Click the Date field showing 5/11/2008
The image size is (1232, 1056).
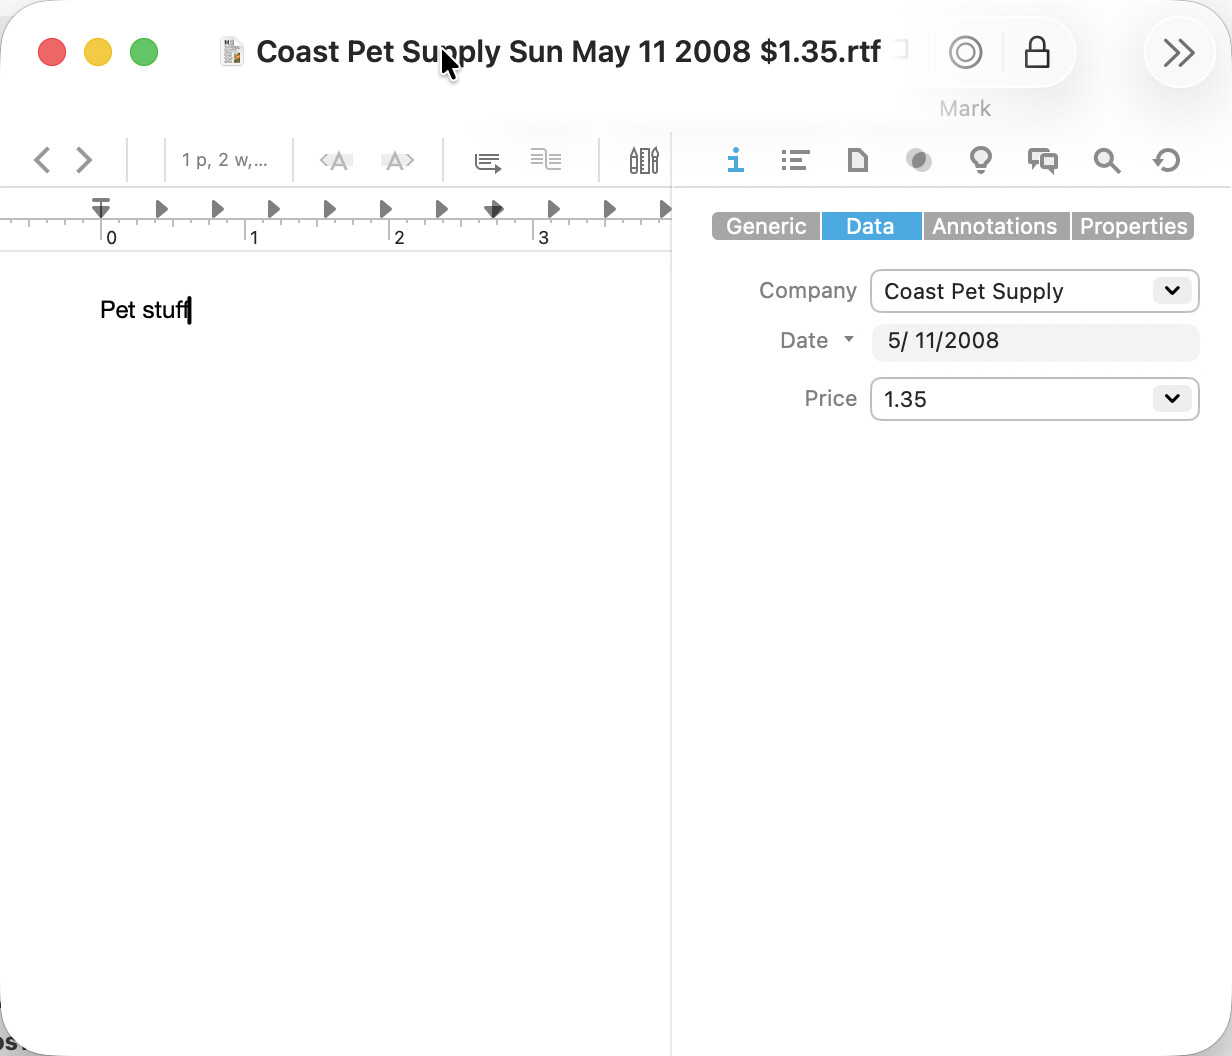[1035, 341]
